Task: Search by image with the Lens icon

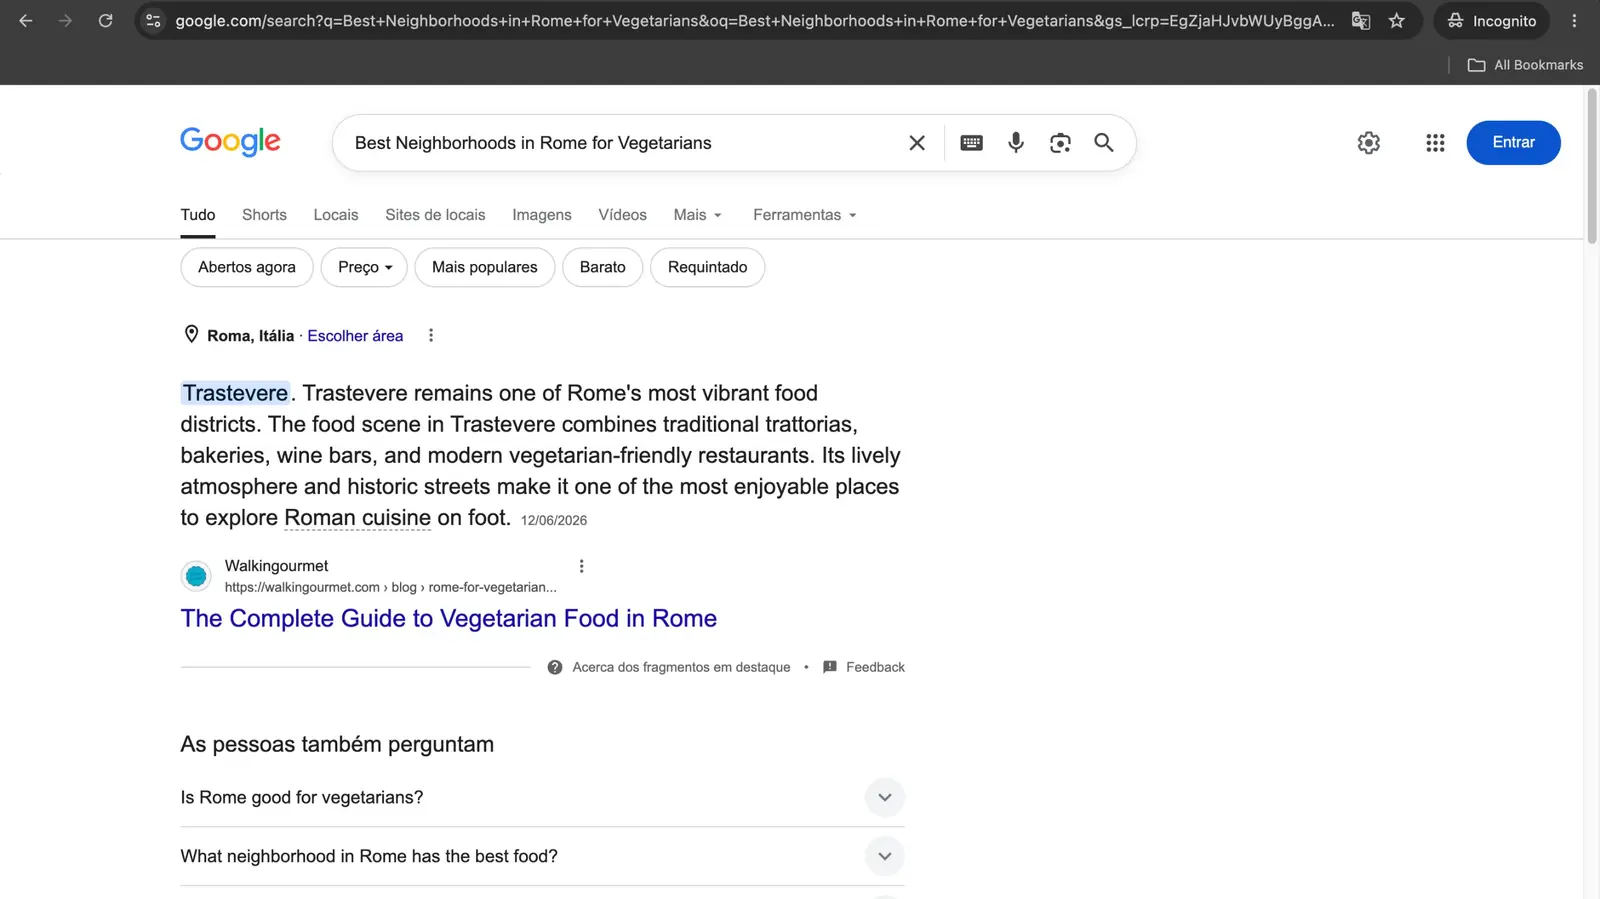Action: [x=1060, y=143]
